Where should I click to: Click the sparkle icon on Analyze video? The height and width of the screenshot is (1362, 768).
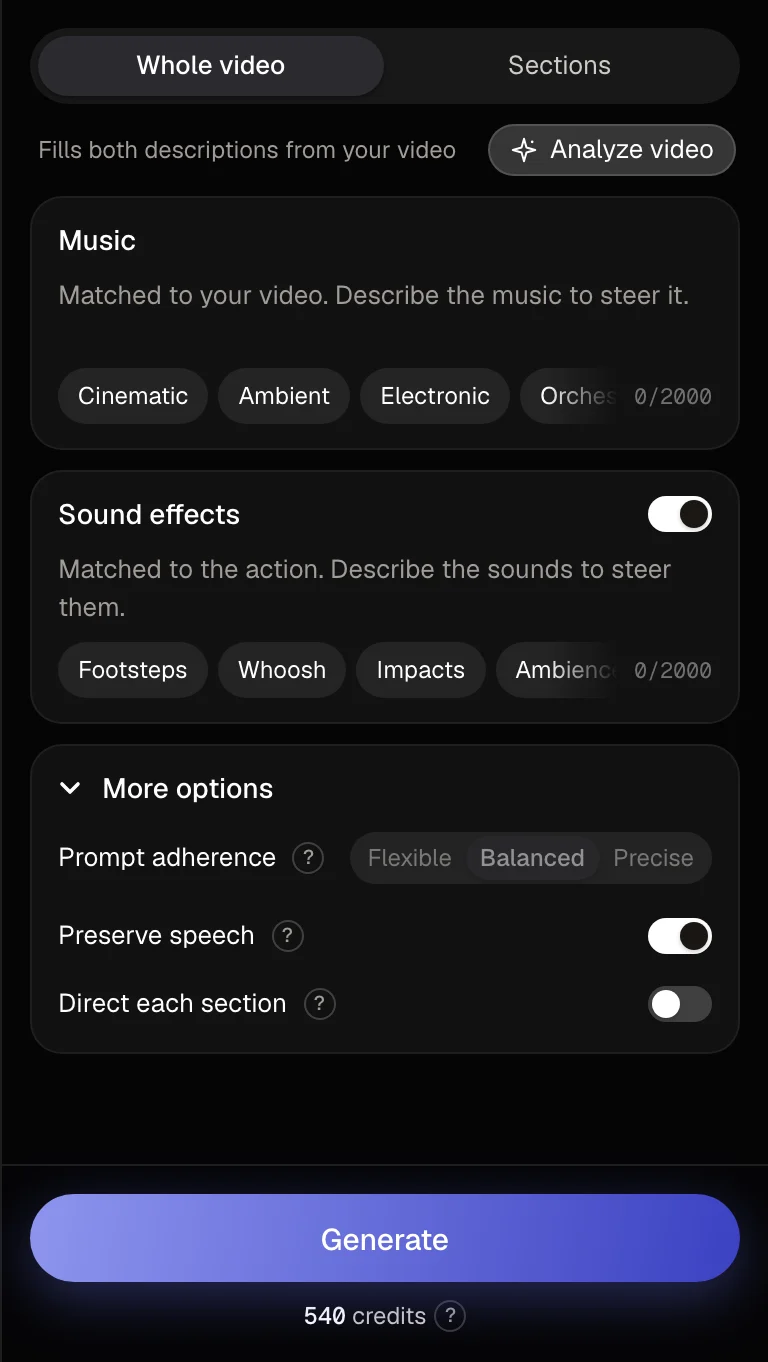(x=524, y=150)
